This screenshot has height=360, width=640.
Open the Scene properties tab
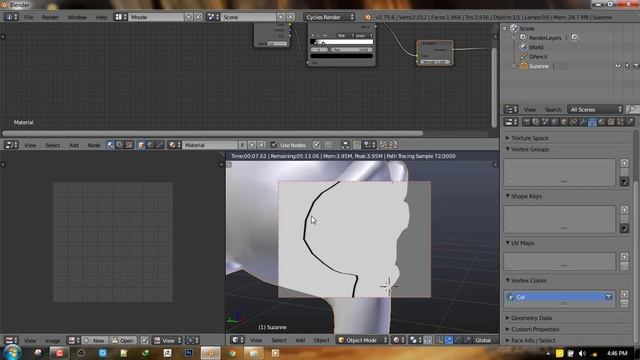pyautogui.click(x=545, y=122)
